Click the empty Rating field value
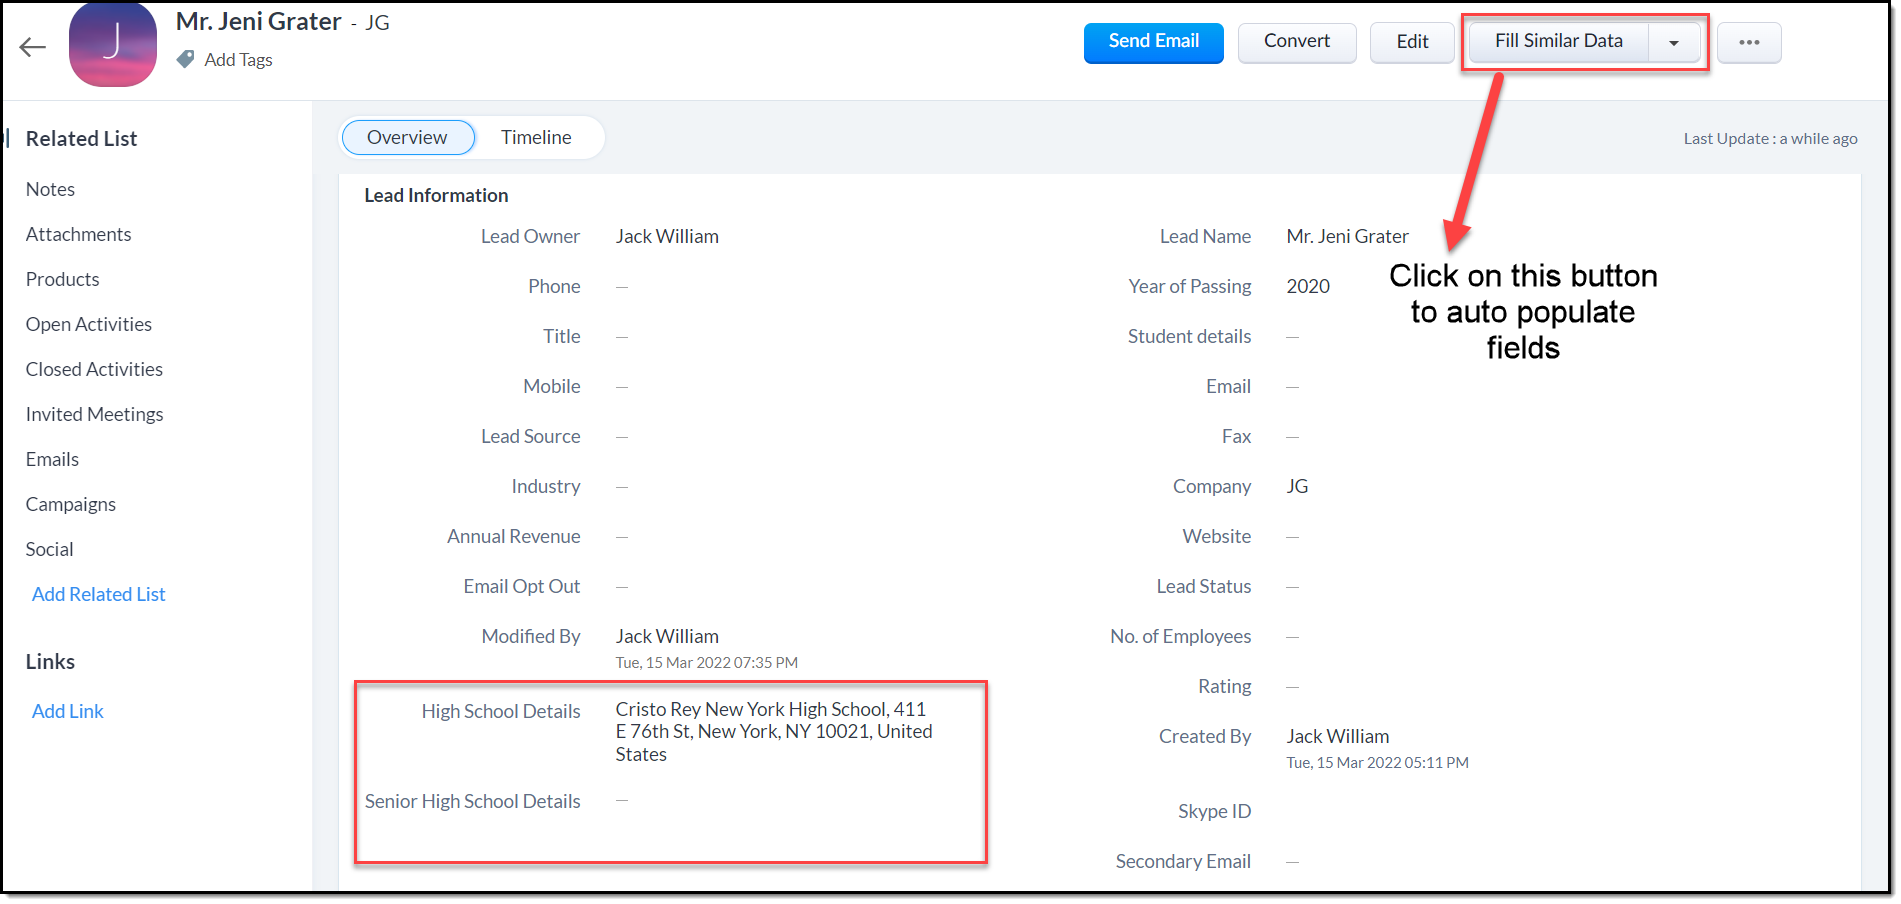The height and width of the screenshot is (904, 1901). coord(1292,687)
